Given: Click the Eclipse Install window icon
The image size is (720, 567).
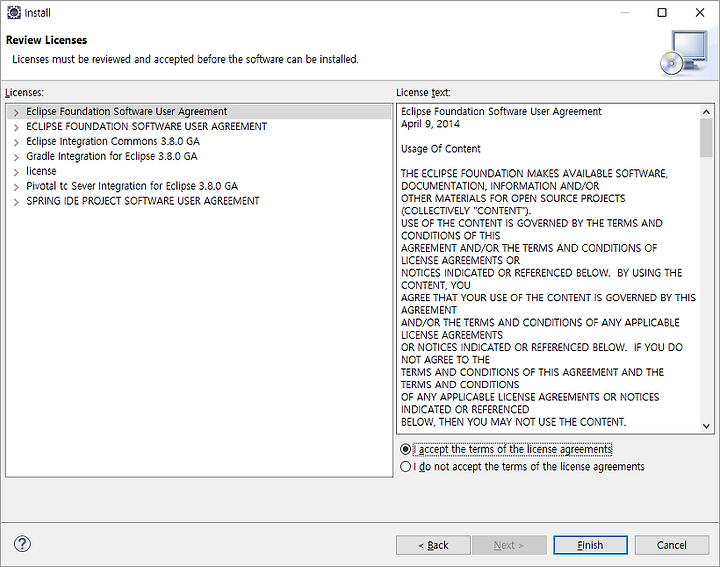Looking at the screenshot, I should pos(14,13).
